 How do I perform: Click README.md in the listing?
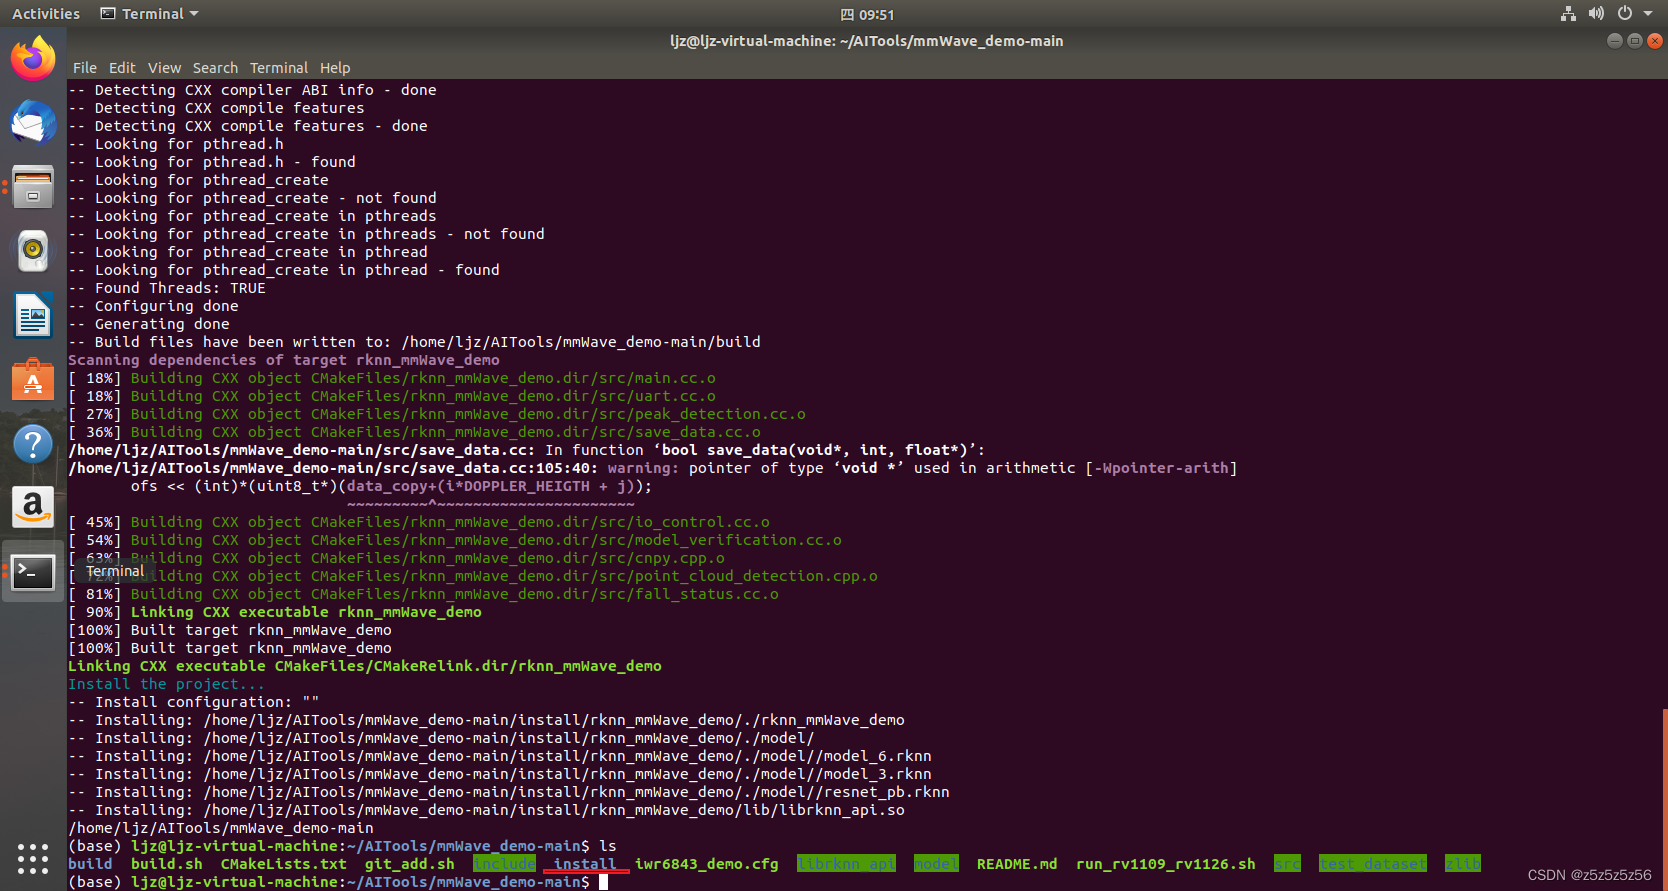click(x=1017, y=864)
